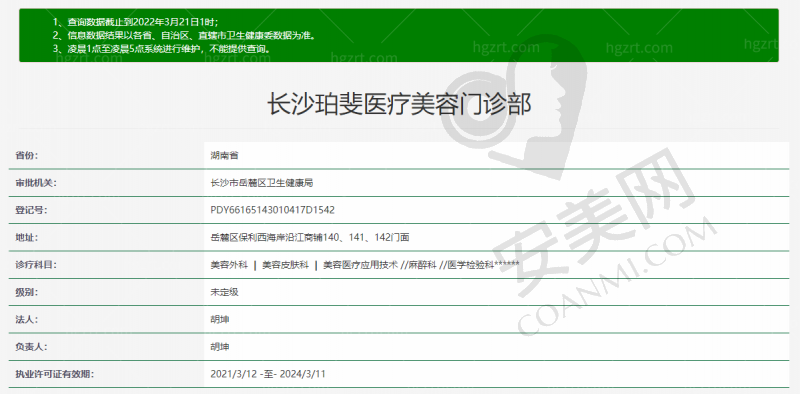This screenshot has height=394, width=800.
Task: Select the 执业许可证有效期 label
Action: [55, 374]
